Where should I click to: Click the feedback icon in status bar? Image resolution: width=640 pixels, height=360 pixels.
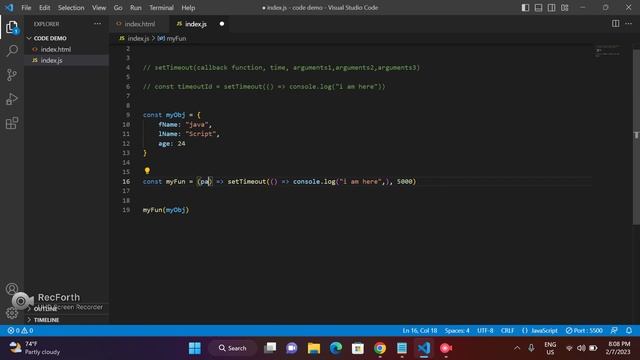coord(614,331)
